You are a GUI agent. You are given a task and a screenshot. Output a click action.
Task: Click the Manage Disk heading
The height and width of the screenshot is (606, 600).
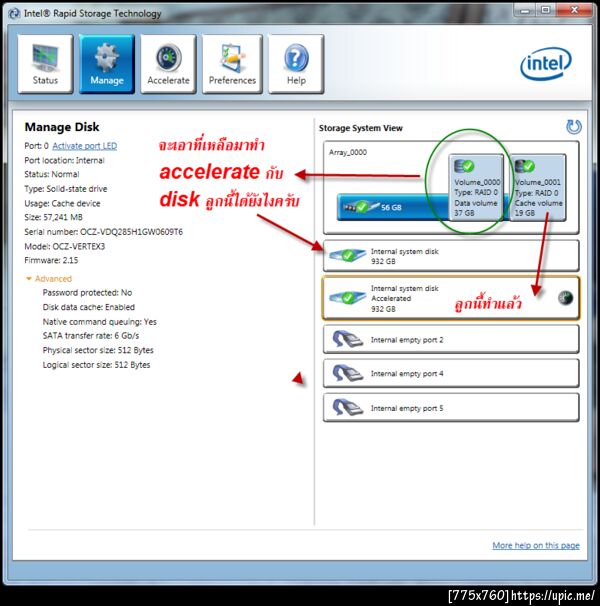click(62, 127)
